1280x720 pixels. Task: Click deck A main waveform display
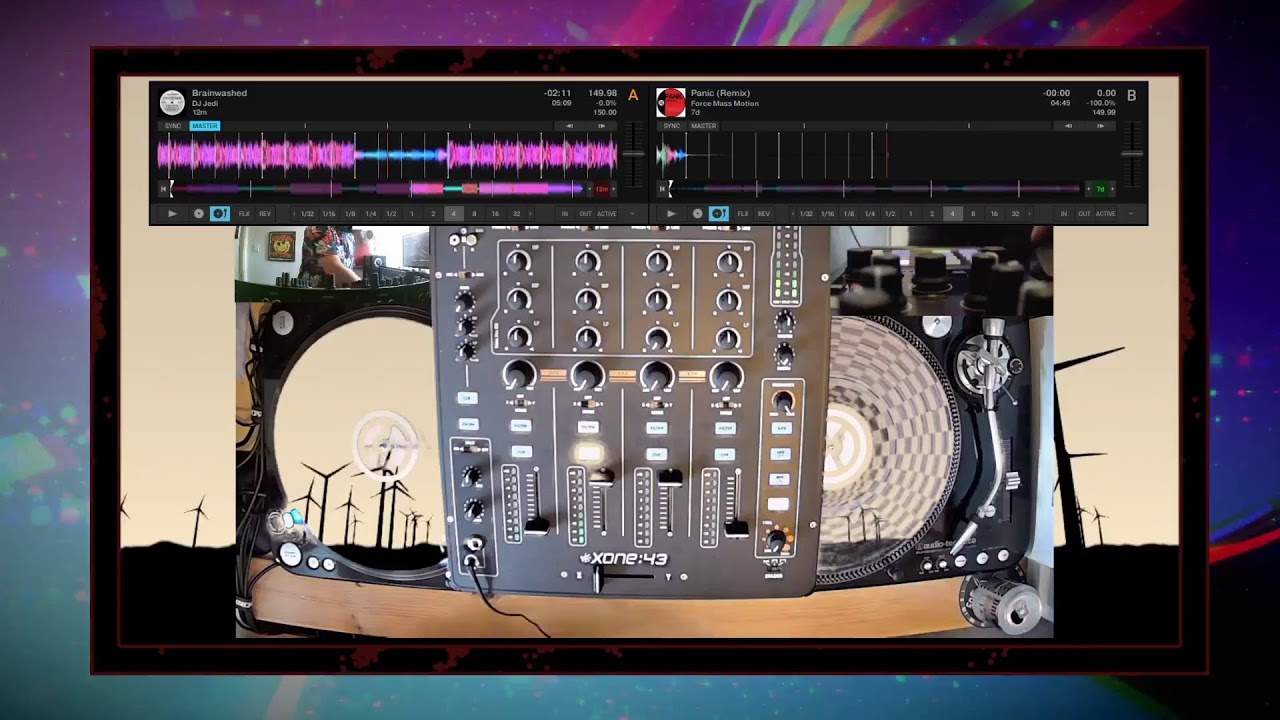(x=387, y=155)
